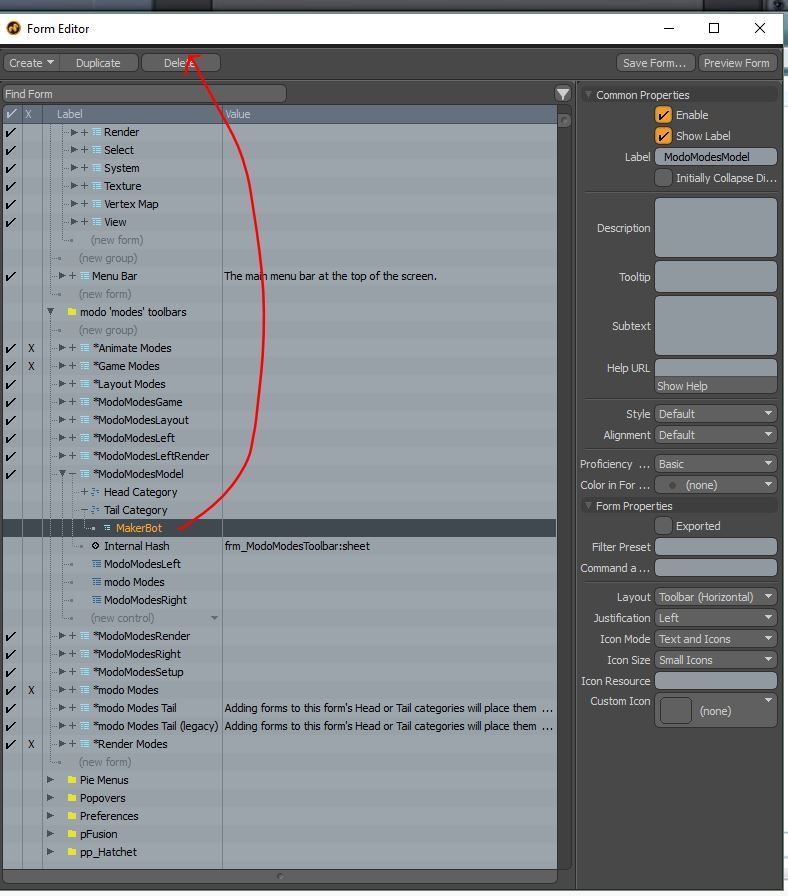Open the Layout dropdown Toolbar (Horizontal)
Viewport: 788px width, 896px height.
point(715,597)
